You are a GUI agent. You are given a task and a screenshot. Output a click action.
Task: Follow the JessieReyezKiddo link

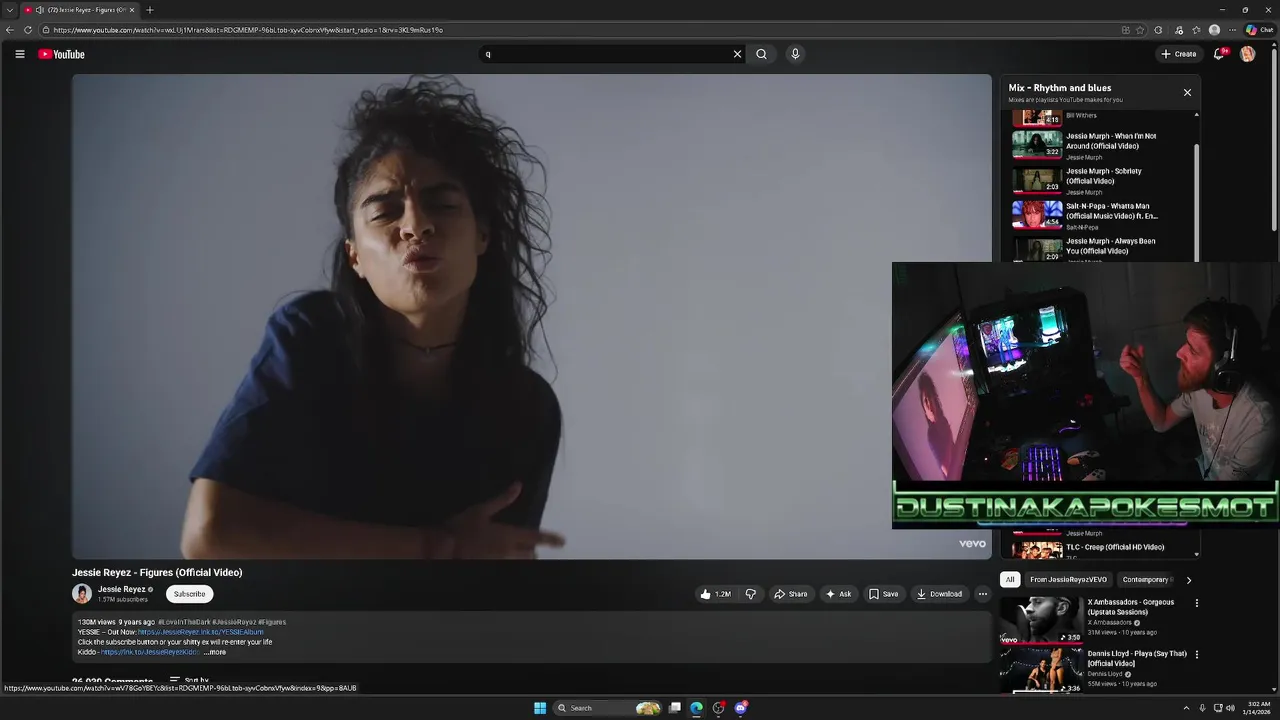pos(150,652)
